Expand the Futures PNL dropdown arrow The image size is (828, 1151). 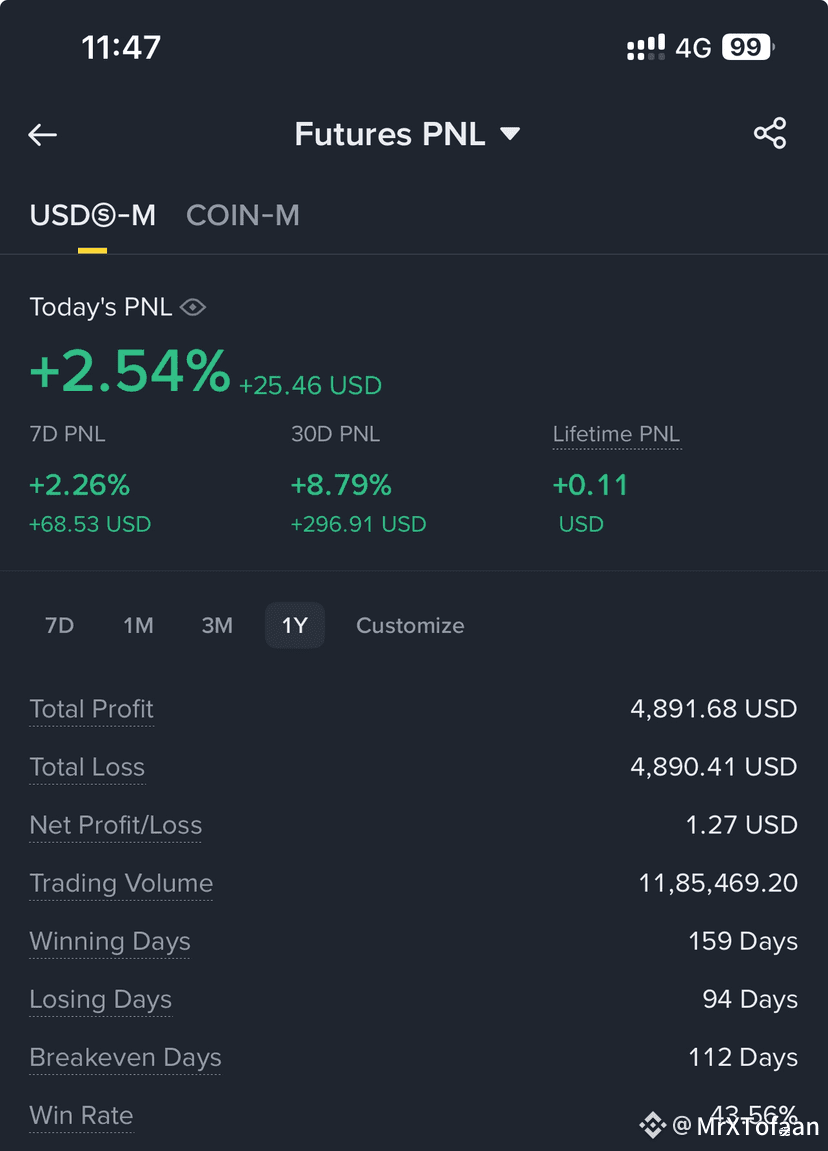[x=510, y=134]
